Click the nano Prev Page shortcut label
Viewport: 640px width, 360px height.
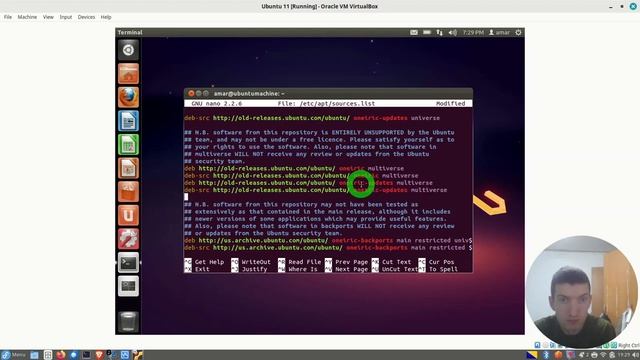tap(351, 262)
